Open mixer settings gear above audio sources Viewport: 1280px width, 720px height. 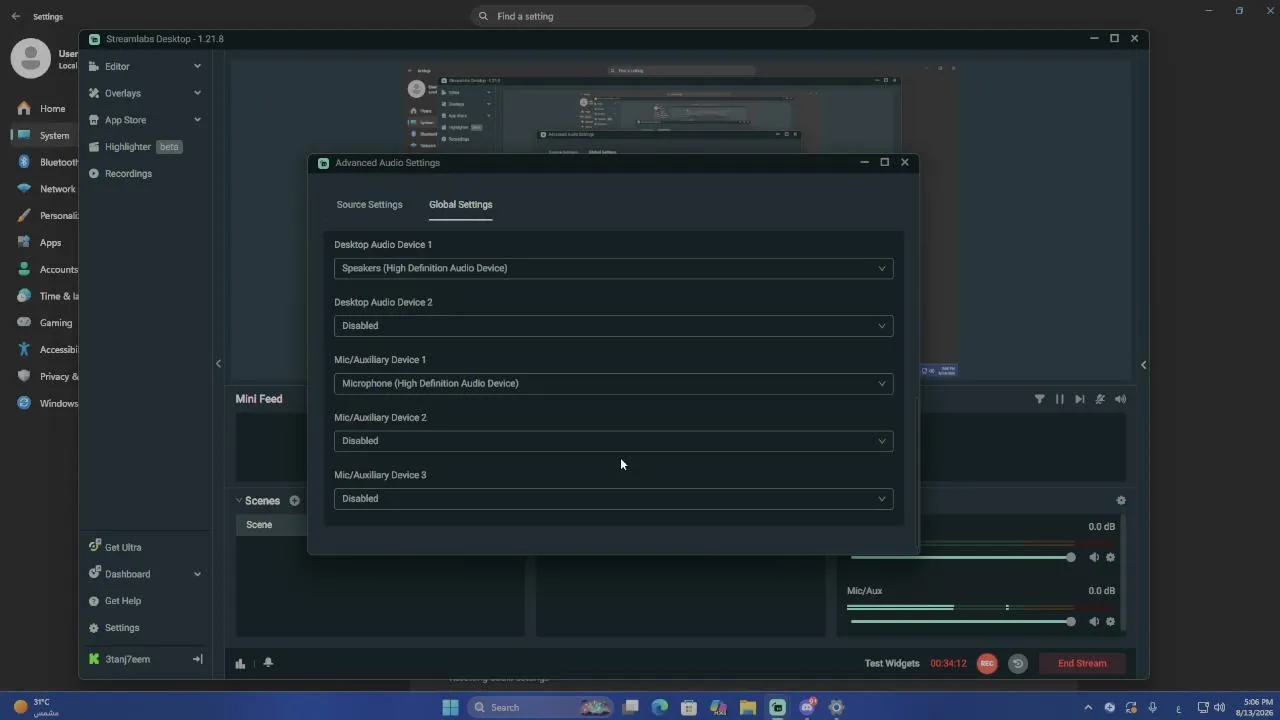point(1121,500)
